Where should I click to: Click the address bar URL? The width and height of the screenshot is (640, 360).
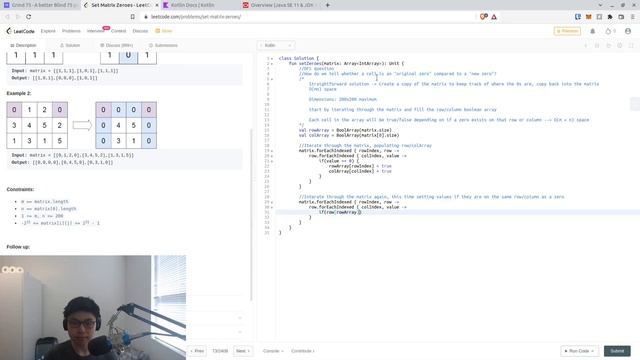196,17
